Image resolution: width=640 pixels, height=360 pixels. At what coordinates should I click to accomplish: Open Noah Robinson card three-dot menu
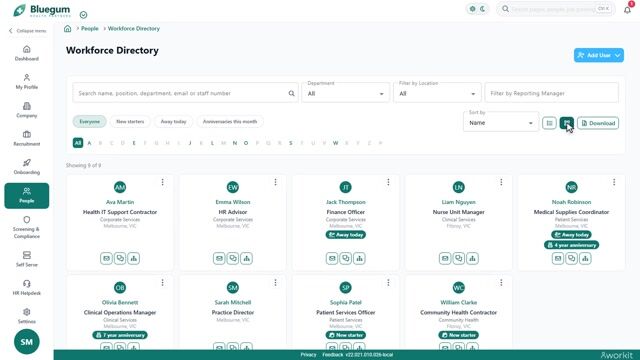(614, 182)
